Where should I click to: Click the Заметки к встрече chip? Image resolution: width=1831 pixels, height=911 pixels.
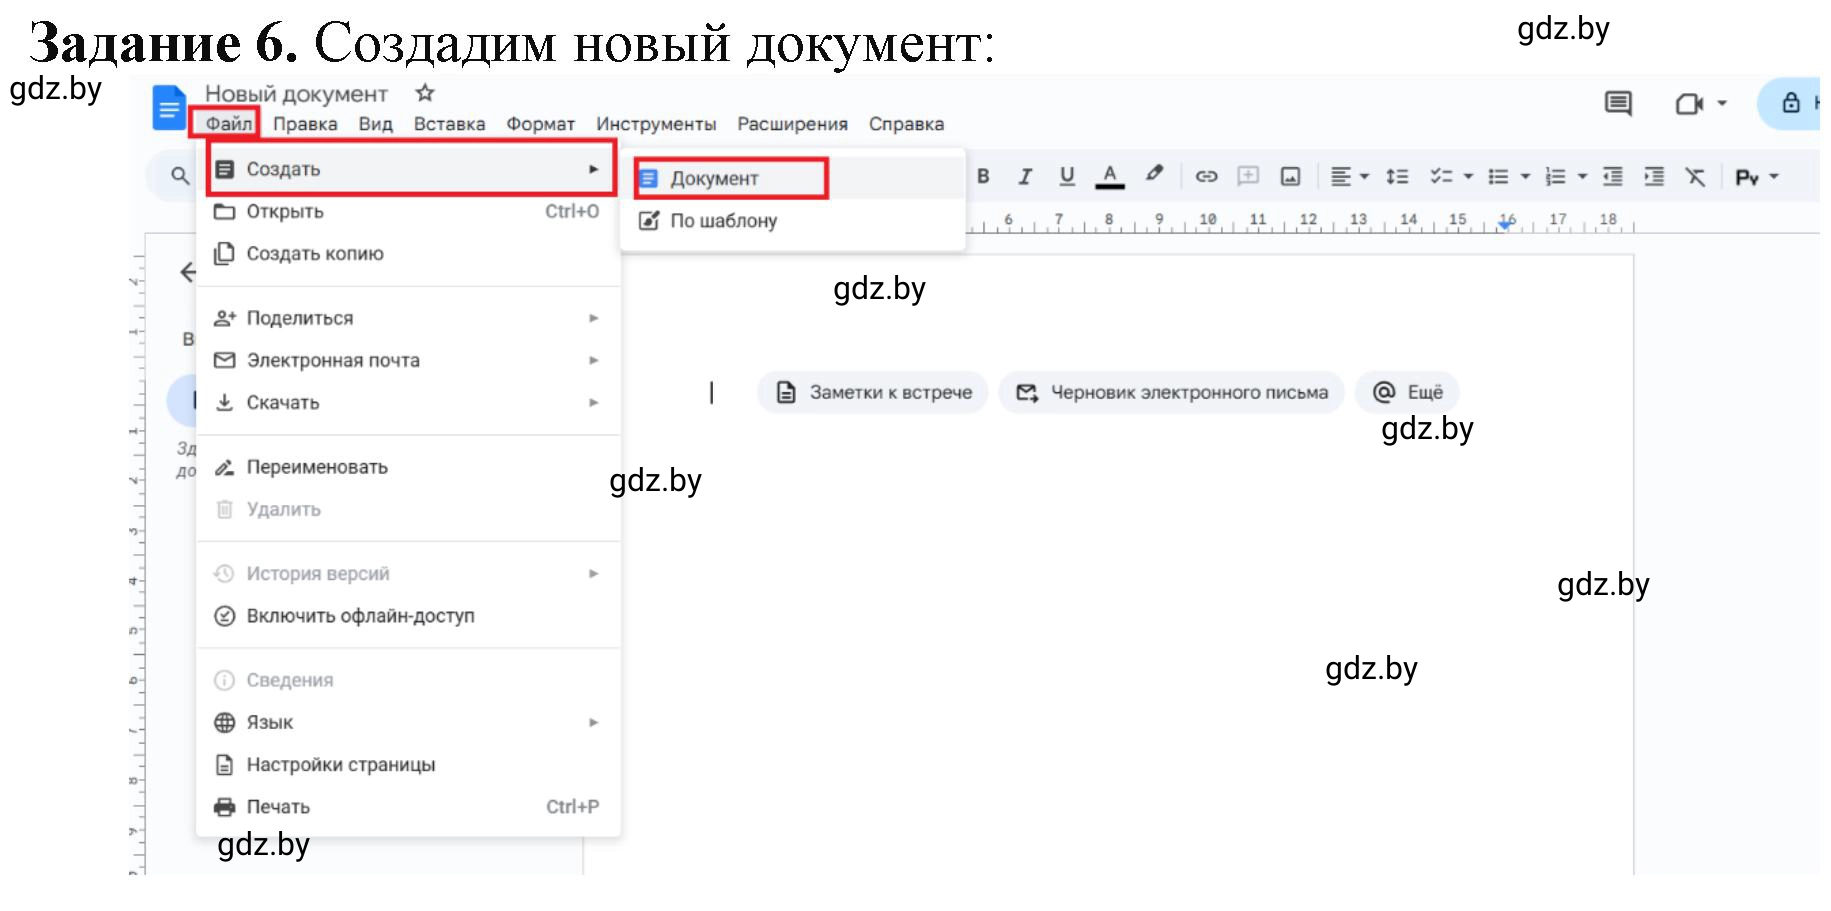[x=873, y=392]
